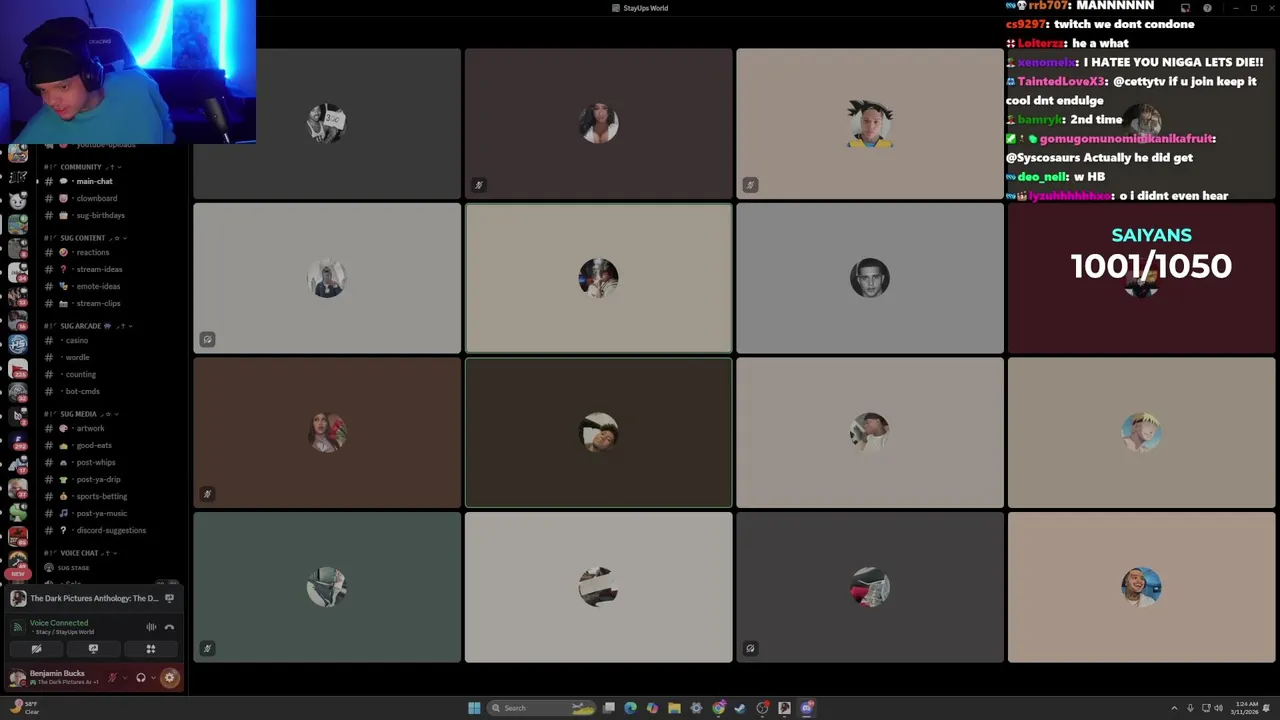Open the sug-birthdays channel
1280x720 pixels.
coord(100,215)
